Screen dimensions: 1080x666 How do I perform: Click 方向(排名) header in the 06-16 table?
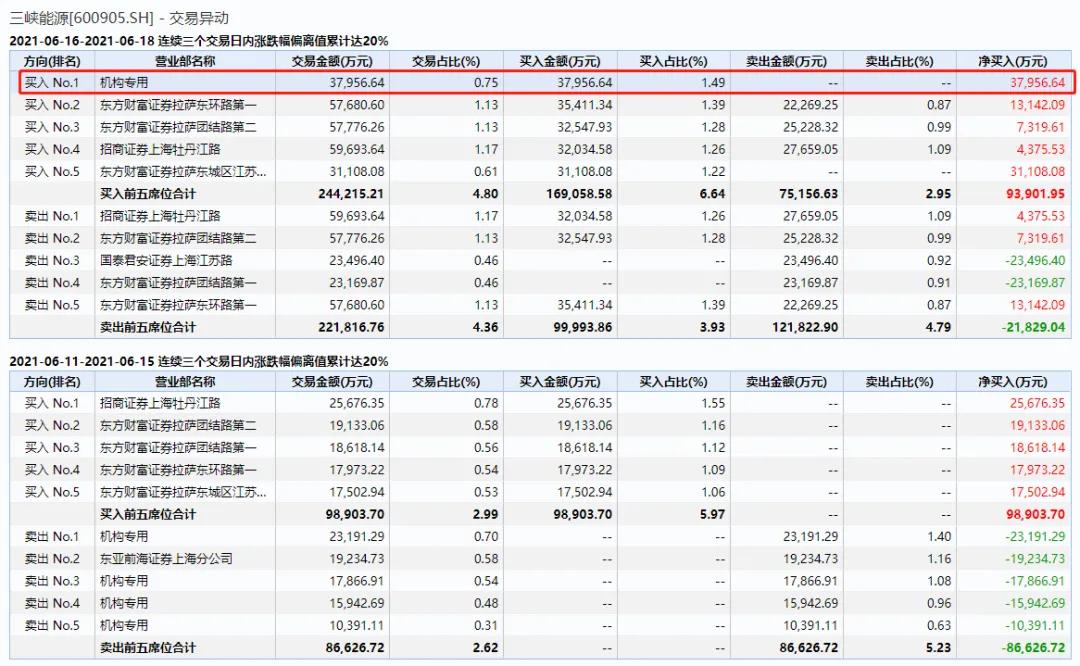(x=52, y=61)
